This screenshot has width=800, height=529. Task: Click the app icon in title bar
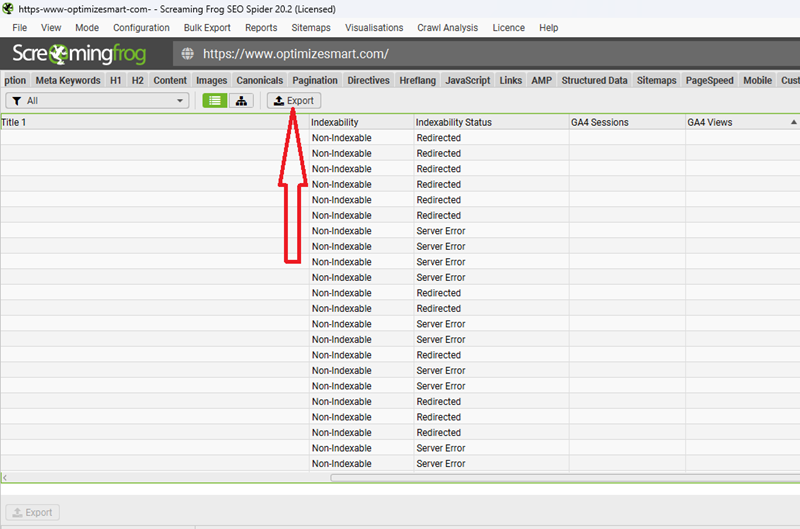8,9
